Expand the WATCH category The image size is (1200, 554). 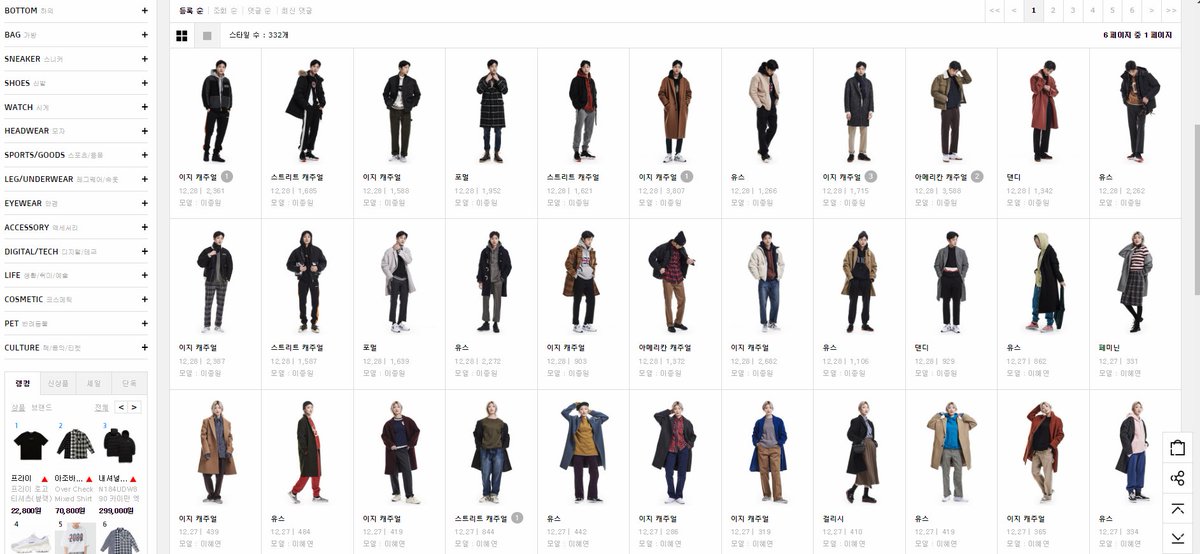144,107
